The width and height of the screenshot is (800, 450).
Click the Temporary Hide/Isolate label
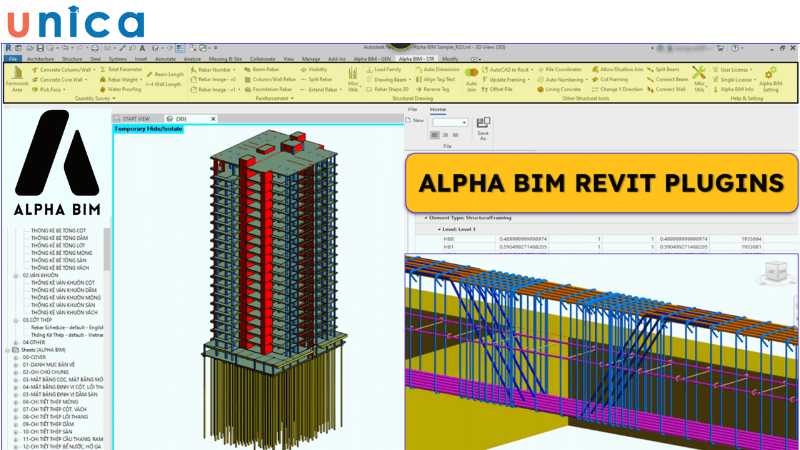(148, 129)
